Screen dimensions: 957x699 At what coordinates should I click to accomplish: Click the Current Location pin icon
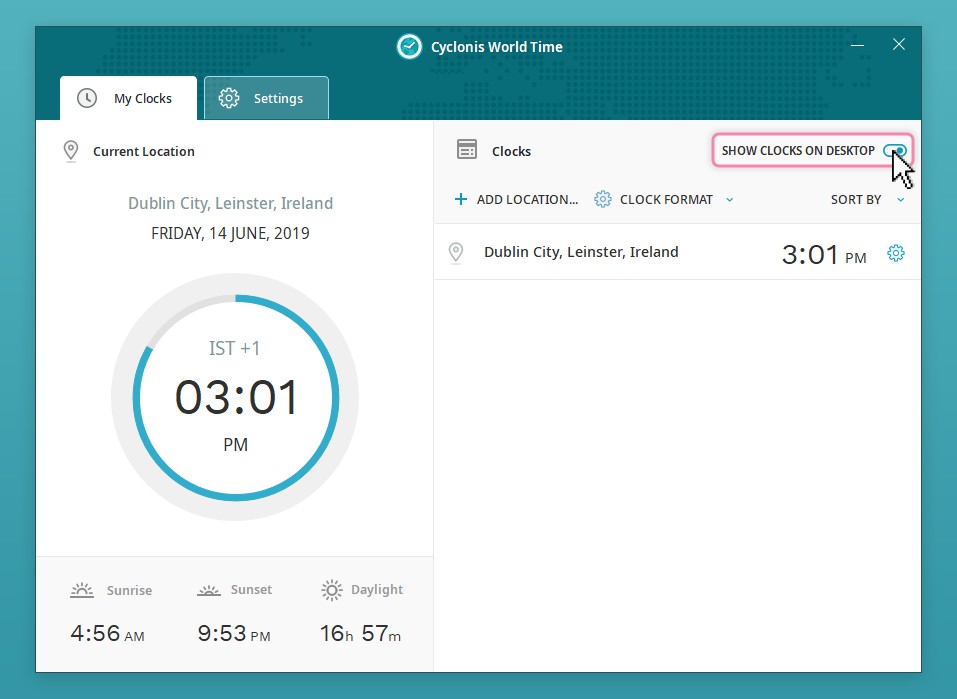[71, 151]
